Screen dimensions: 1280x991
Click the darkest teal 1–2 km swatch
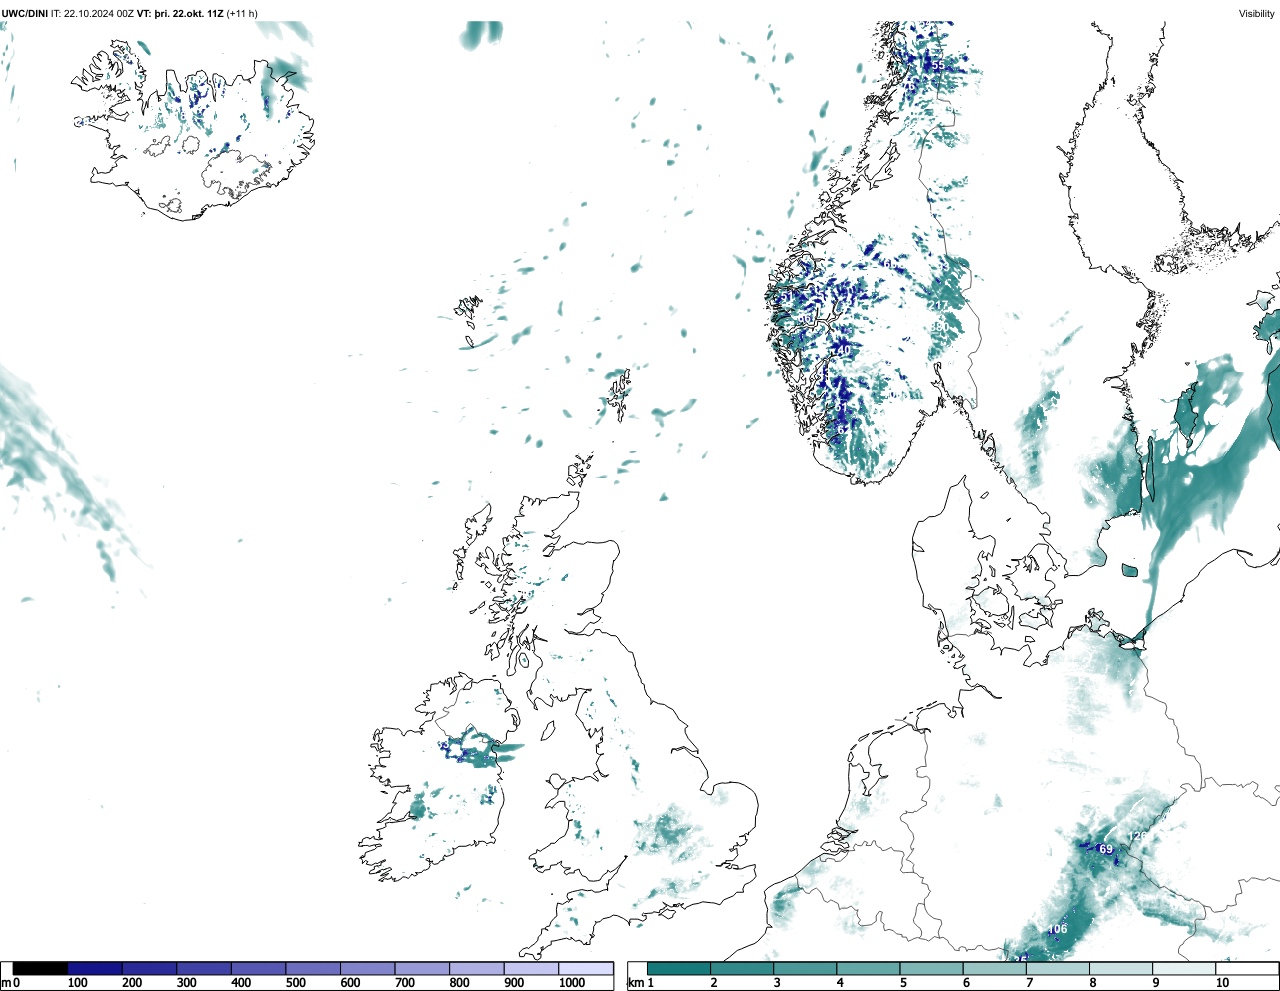click(x=679, y=969)
